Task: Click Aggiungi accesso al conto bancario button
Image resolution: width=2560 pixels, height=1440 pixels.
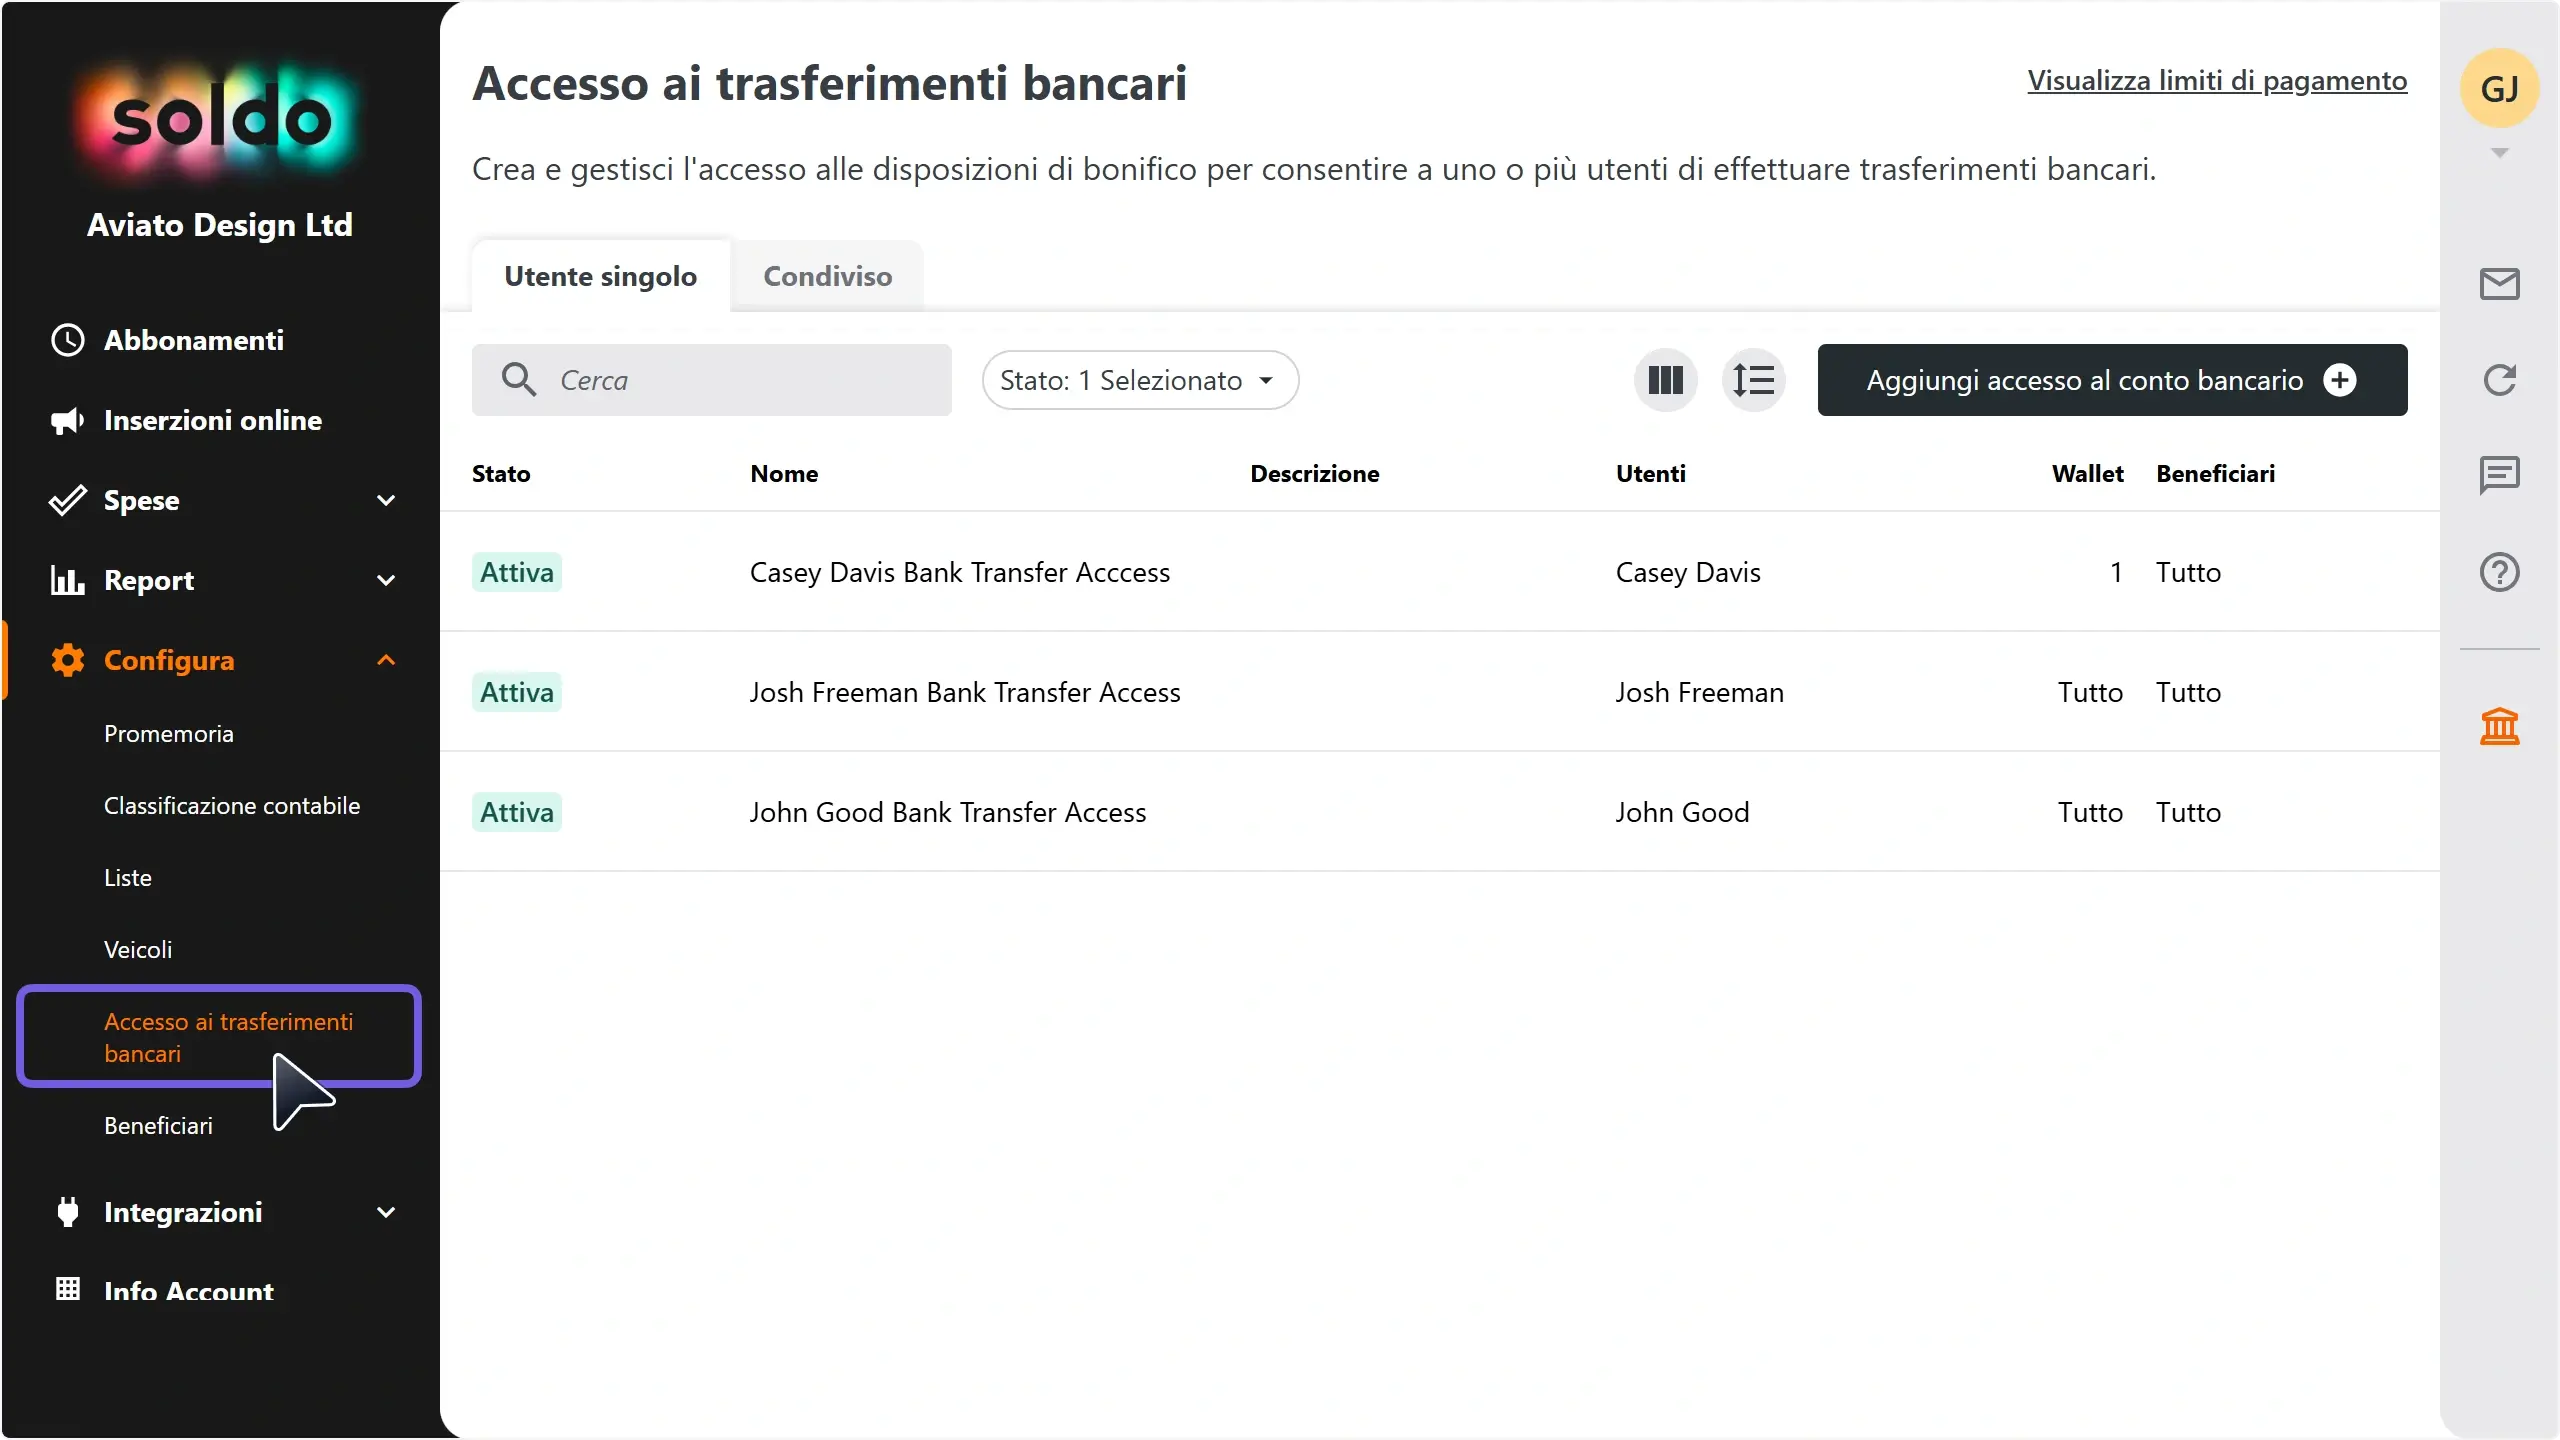Action: [2112, 380]
